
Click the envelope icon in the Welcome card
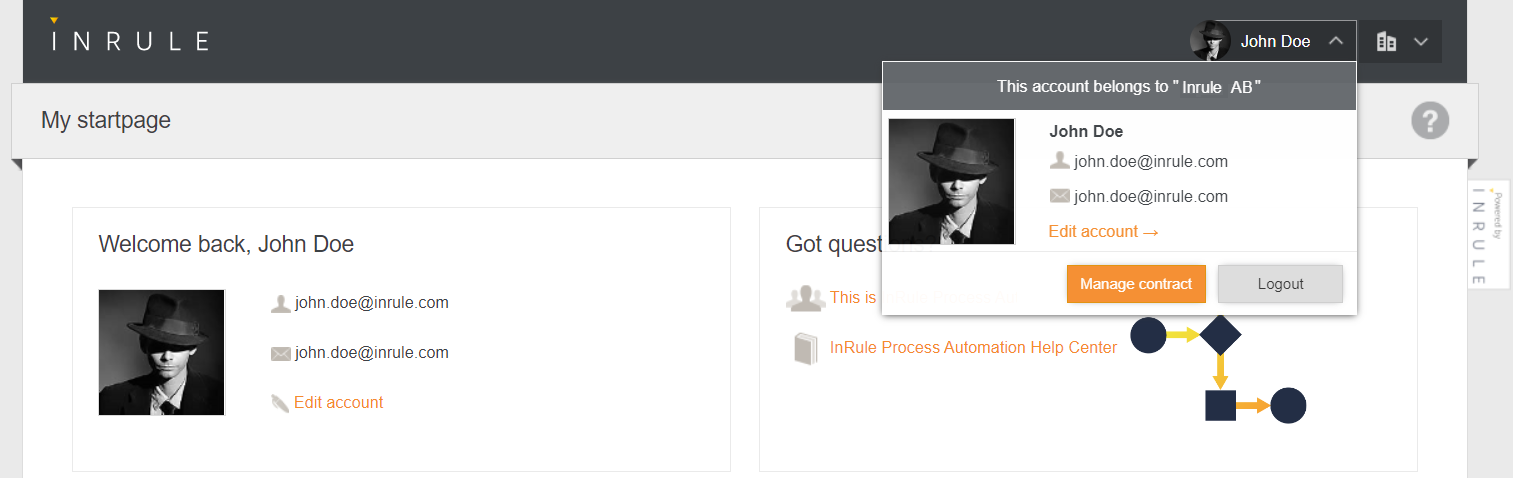[280, 353]
